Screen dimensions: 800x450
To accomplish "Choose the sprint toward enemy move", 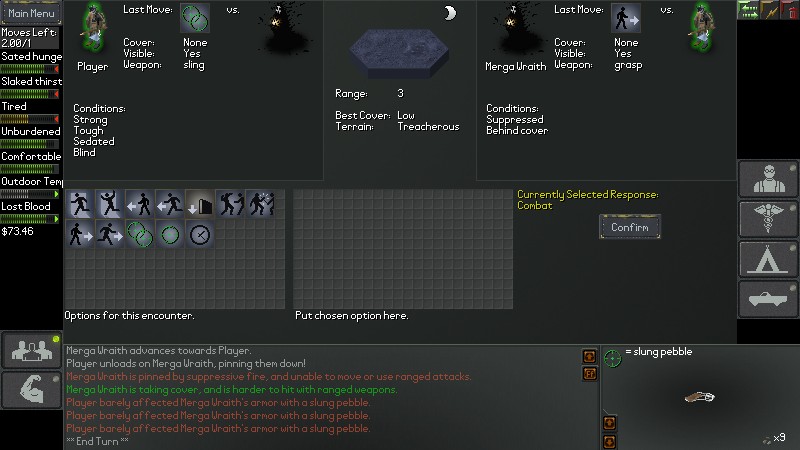I will [109, 235].
